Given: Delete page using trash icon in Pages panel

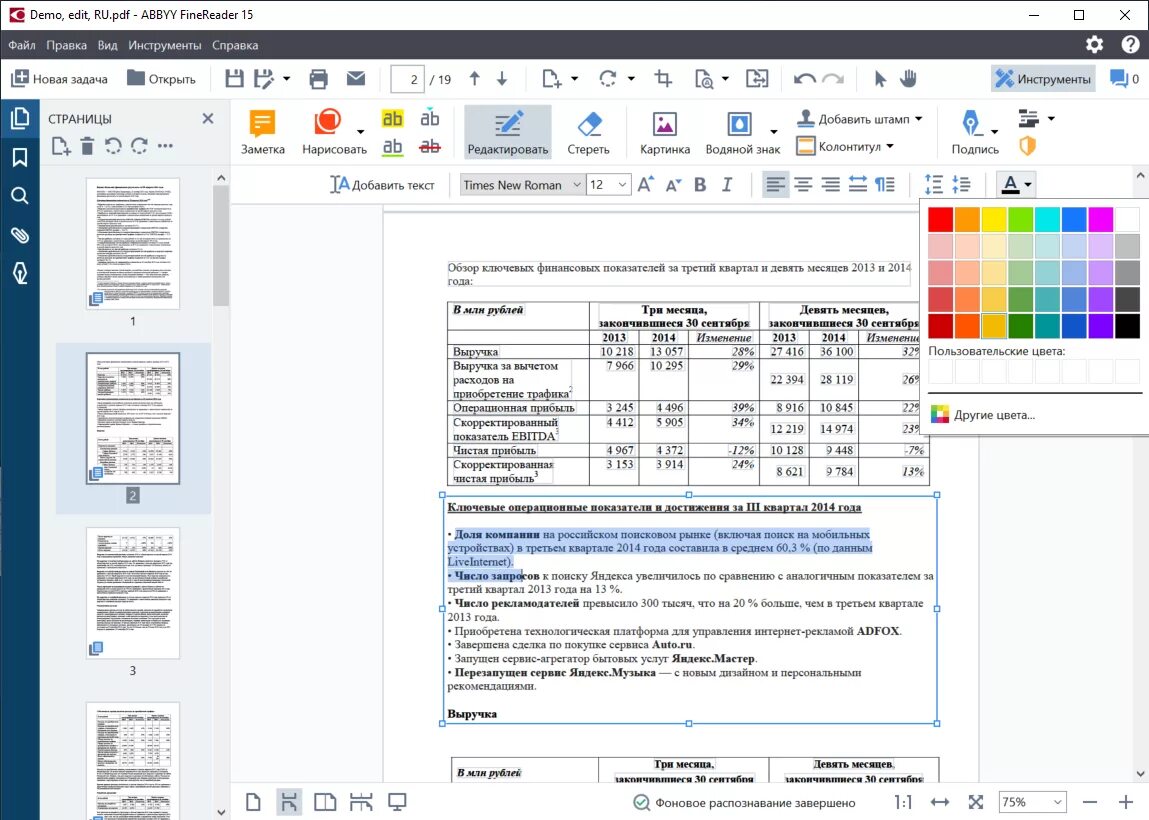Looking at the screenshot, I should [87, 146].
